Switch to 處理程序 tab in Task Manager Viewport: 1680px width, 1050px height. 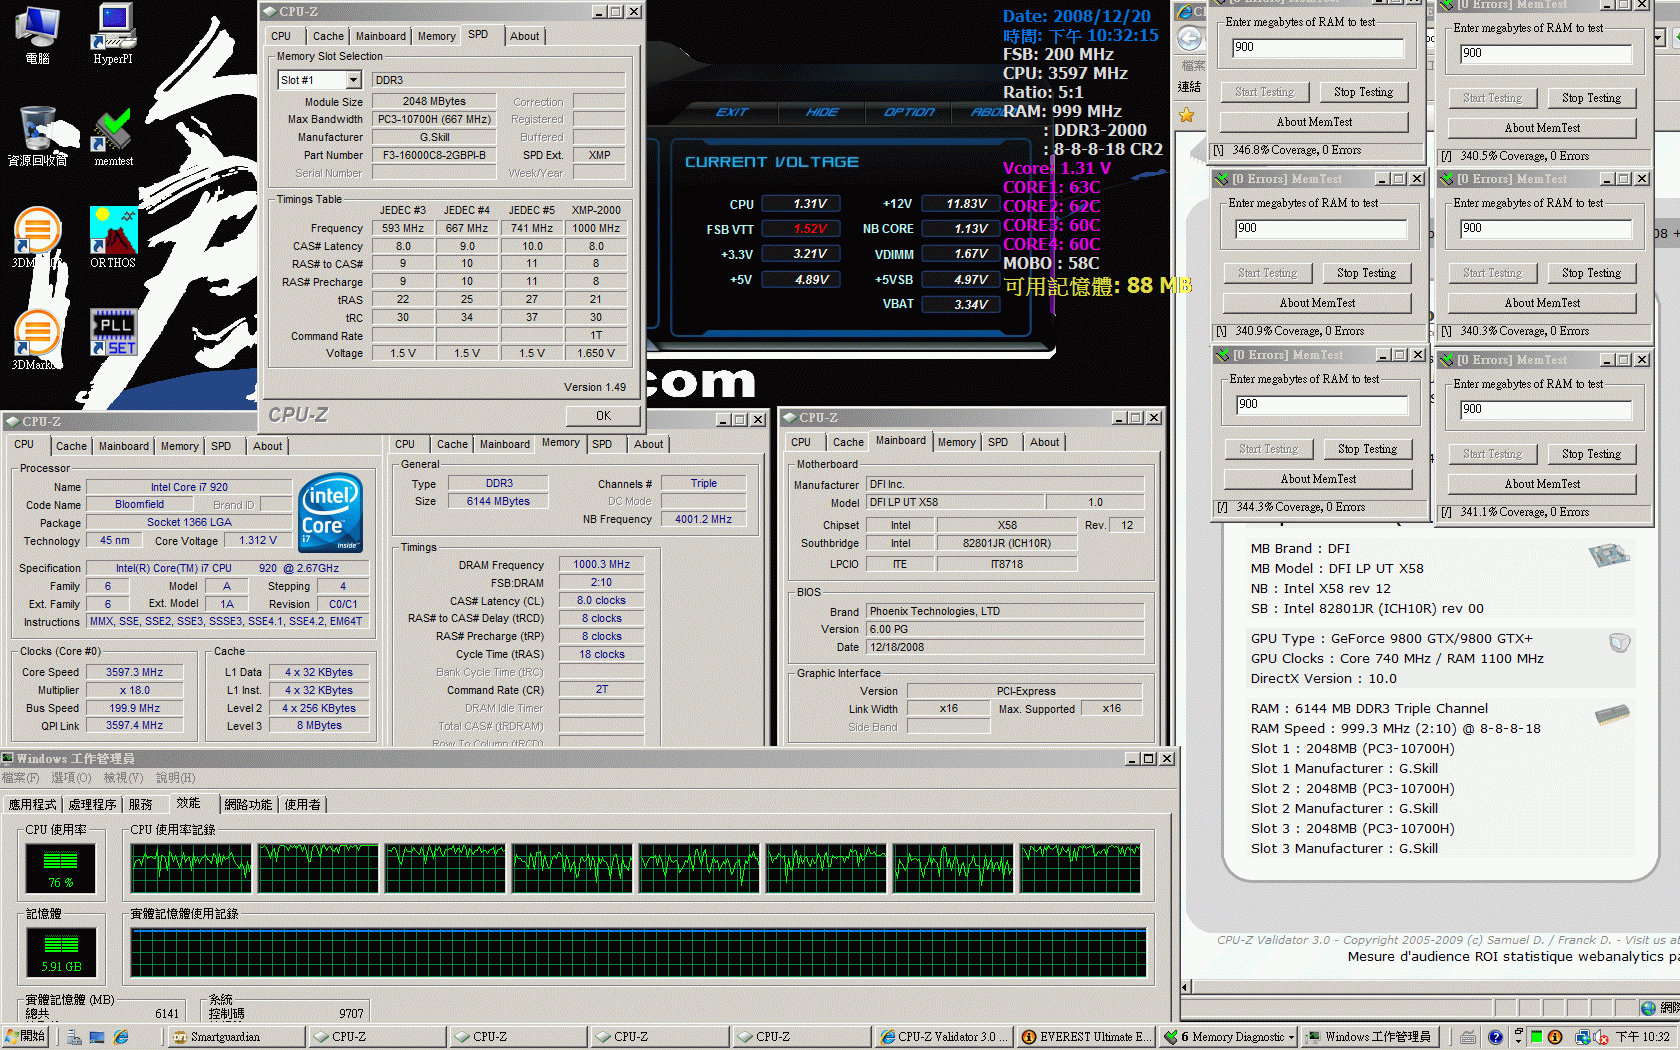(92, 804)
